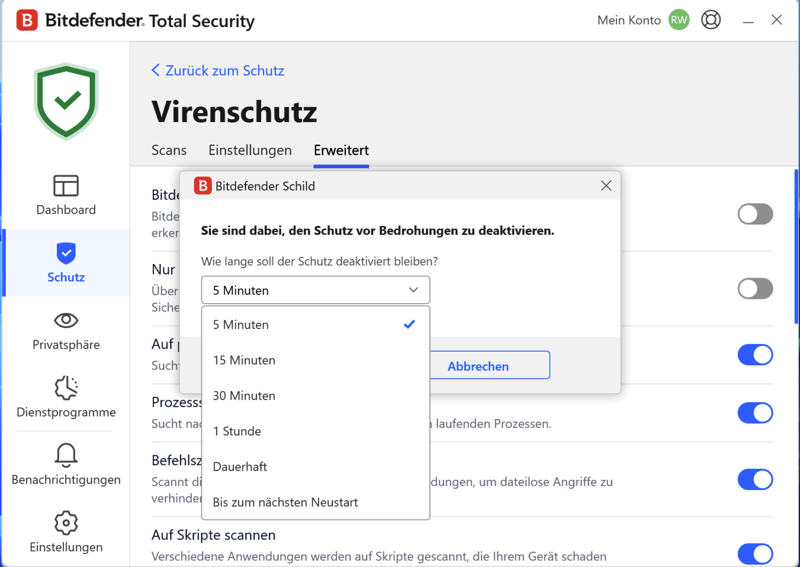Image resolution: width=800 pixels, height=567 pixels.
Task: Close the Bitdefender Schild dialog
Action: 606,186
